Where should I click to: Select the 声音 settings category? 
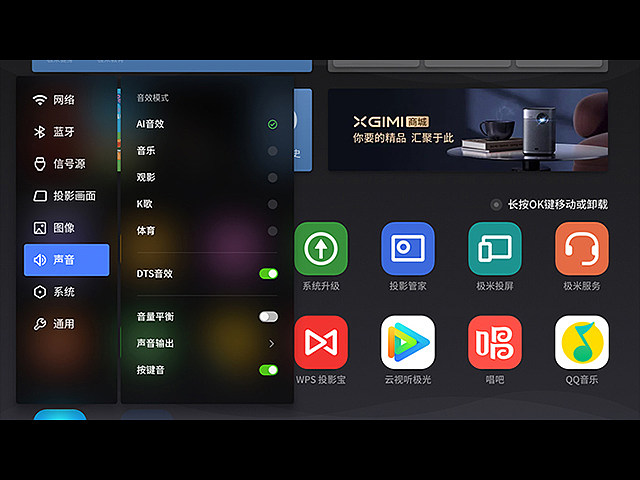67,260
